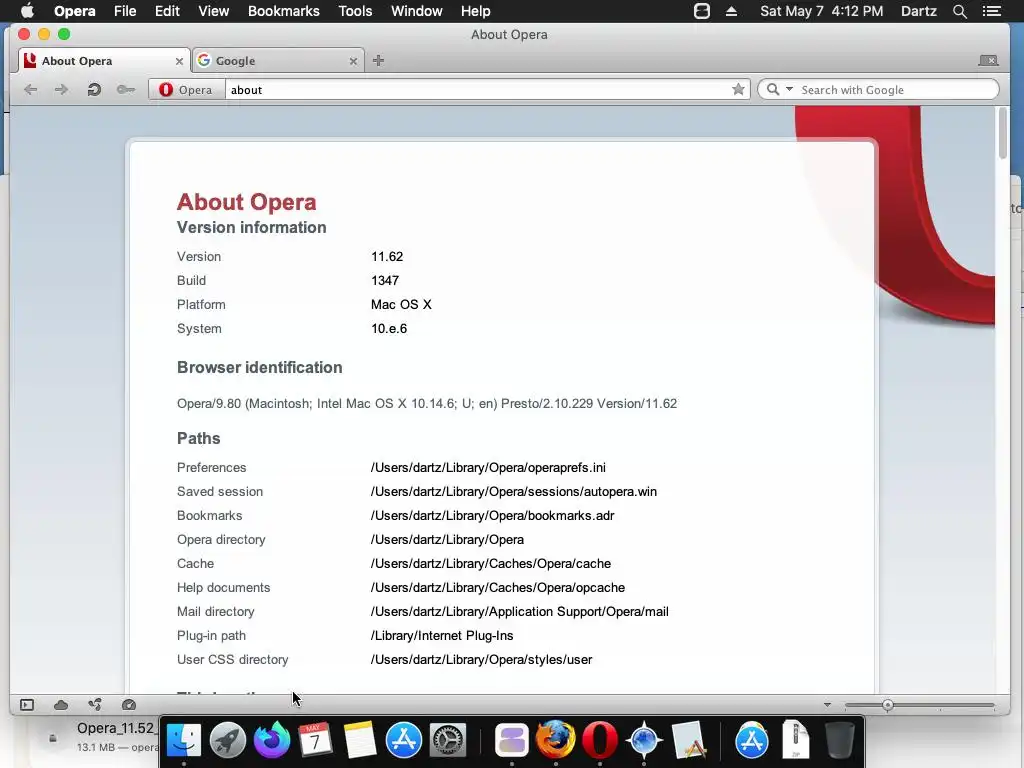Open the Trash in the Dock
The height and width of the screenshot is (768, 1024).
tap(840, 740)
